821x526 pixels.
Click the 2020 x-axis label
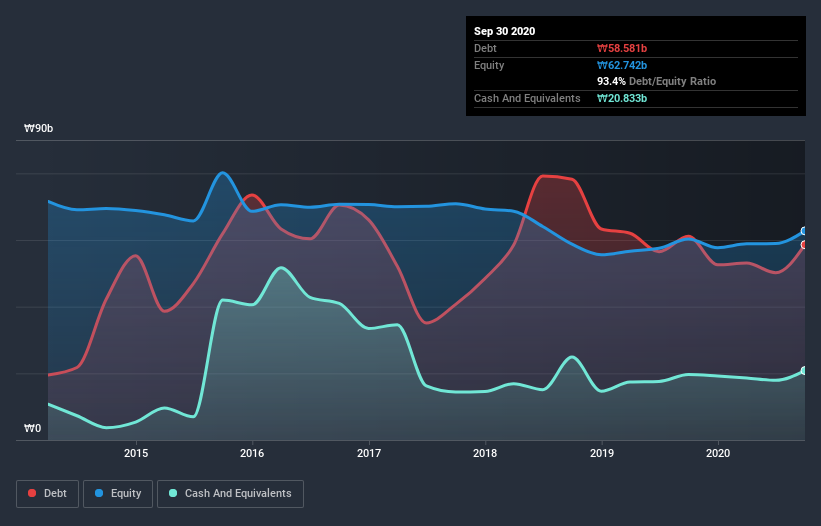(x=718, y=453)
